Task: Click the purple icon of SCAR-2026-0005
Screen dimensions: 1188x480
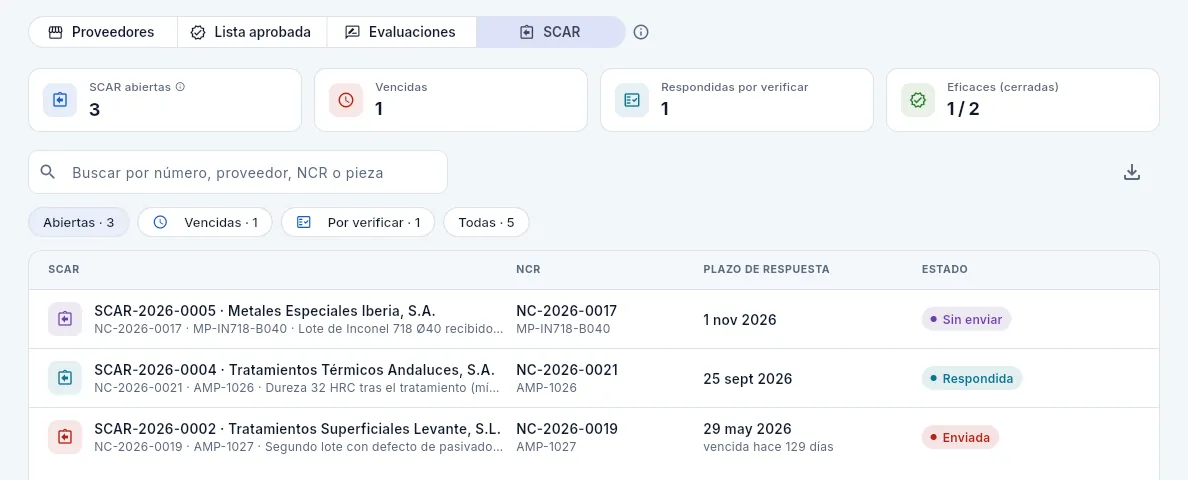Action: (x=64, y=319)
